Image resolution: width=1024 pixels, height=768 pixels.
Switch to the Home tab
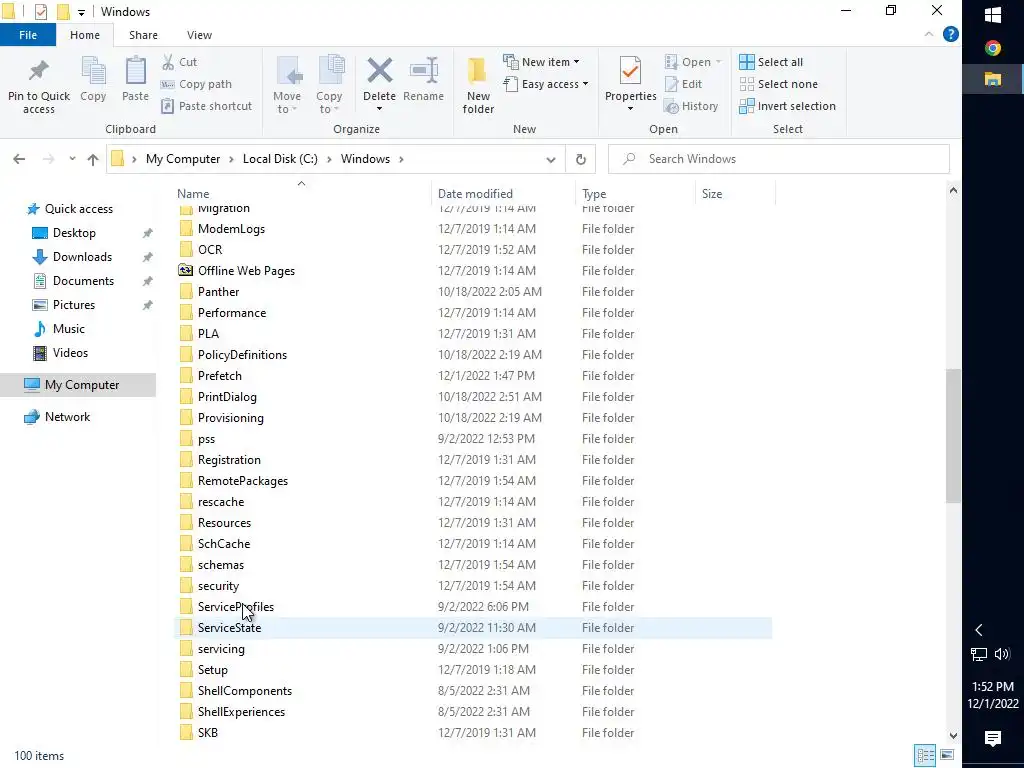85,35
